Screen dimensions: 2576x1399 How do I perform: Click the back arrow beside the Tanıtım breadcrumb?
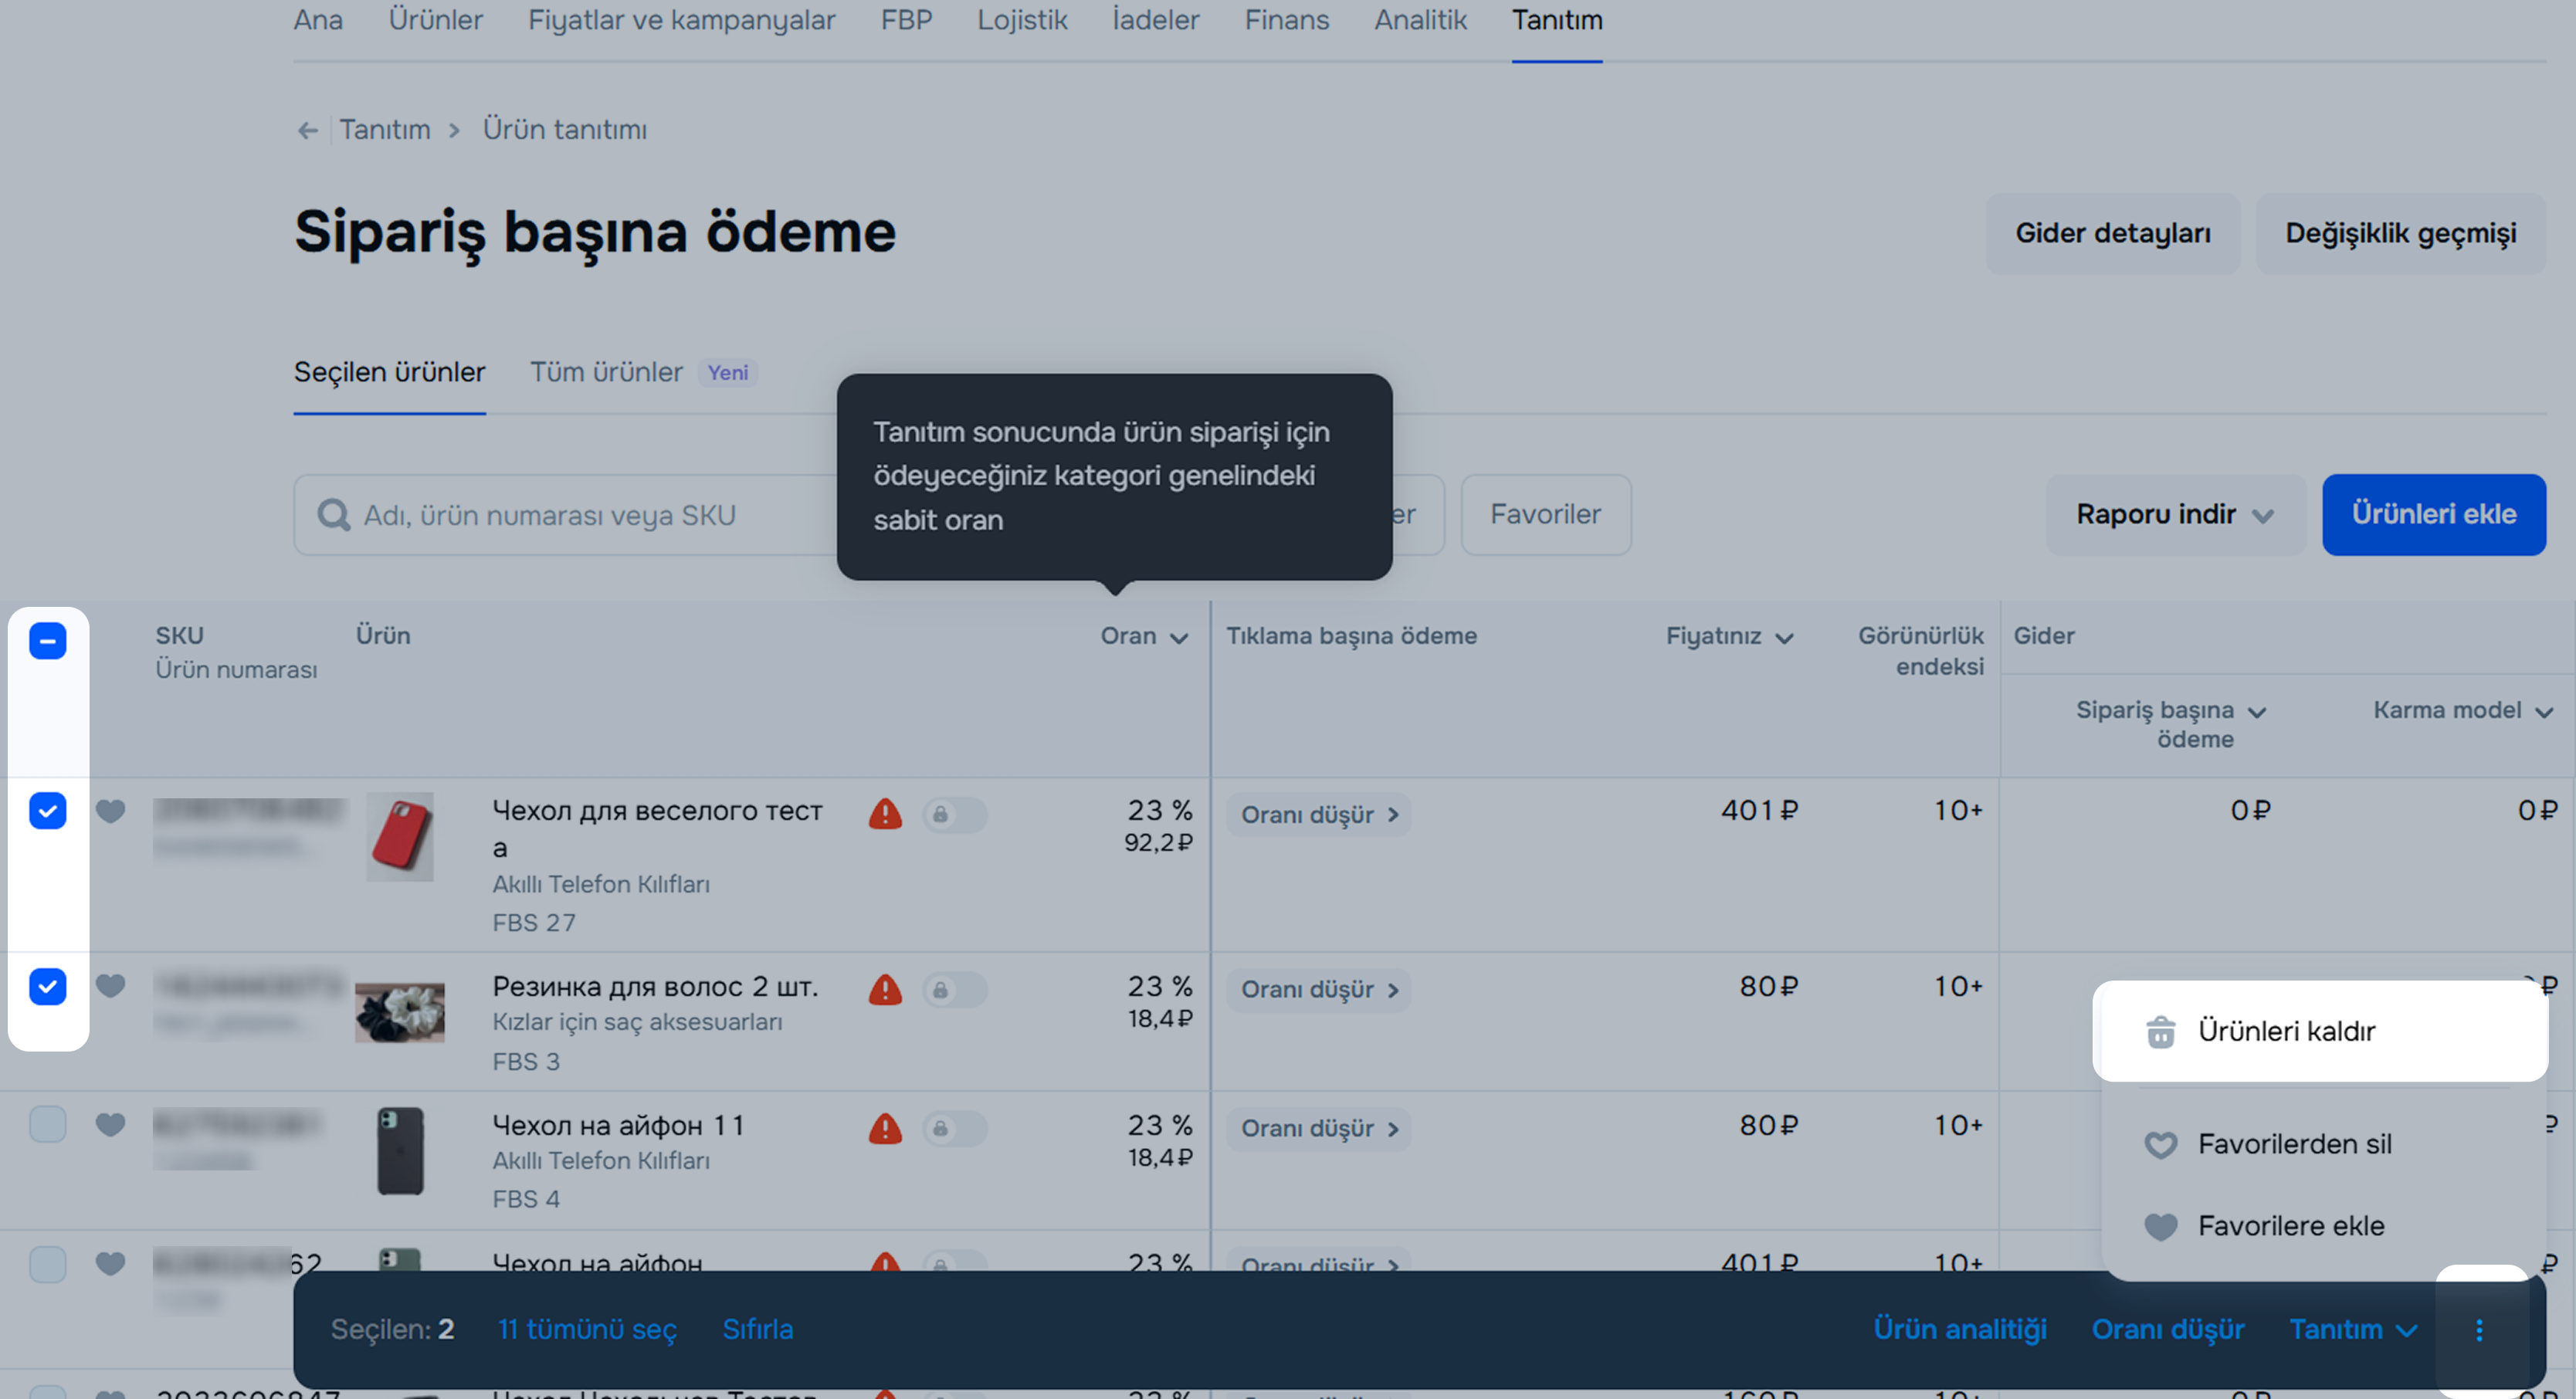pyautogui.click(x=307, y=130)
